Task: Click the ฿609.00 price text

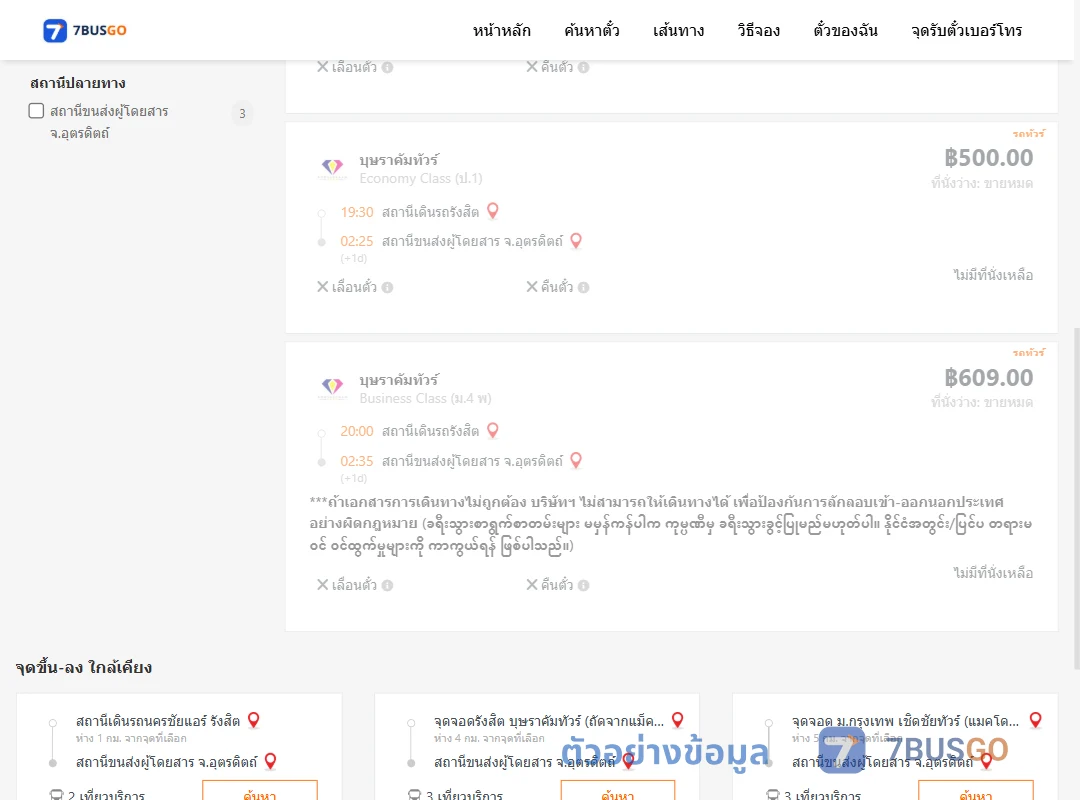Action: [x=988, y=378]
